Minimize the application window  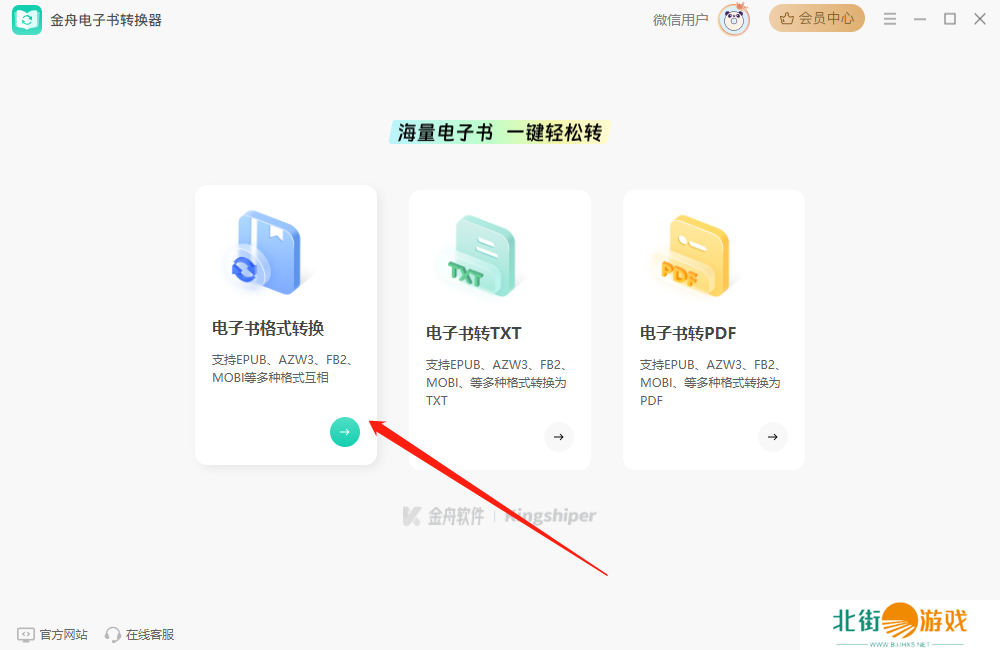pyautogui.click(x=920, y=19)
